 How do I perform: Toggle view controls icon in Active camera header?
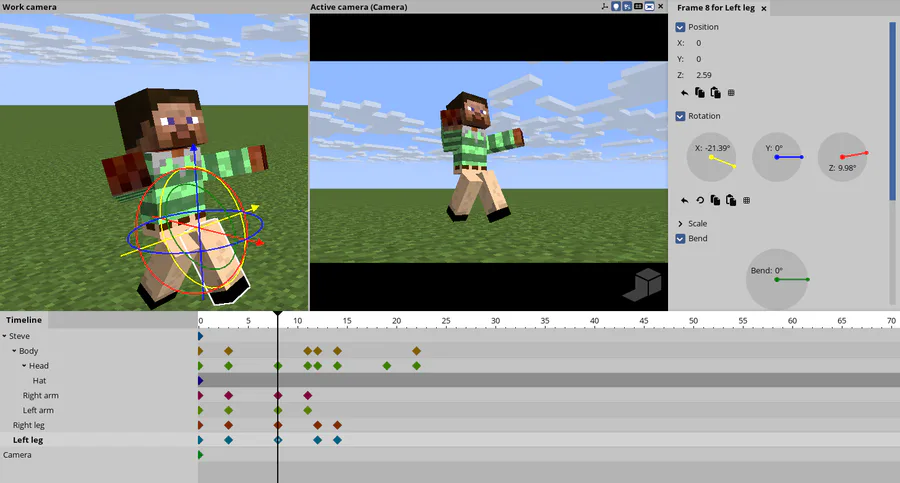click(x=604, y=6)
